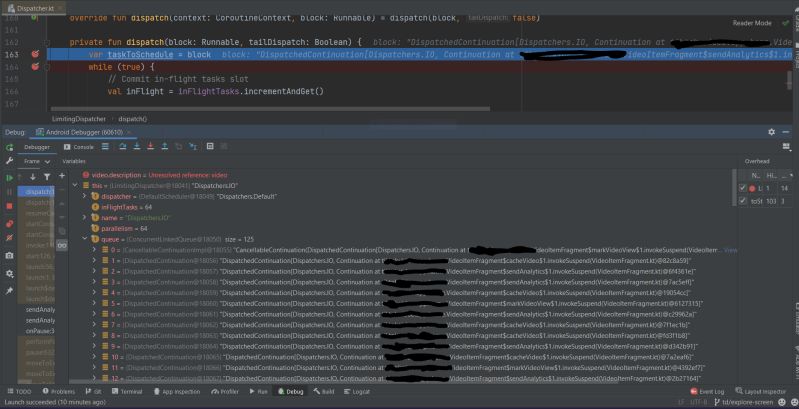Click the breakpoint marker on line 164
The width and height of the screenshot is (799, 409).
tap(35, 67)
